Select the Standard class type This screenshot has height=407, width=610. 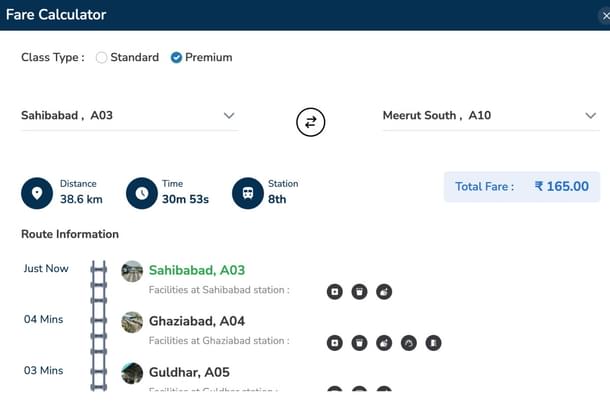102,58
